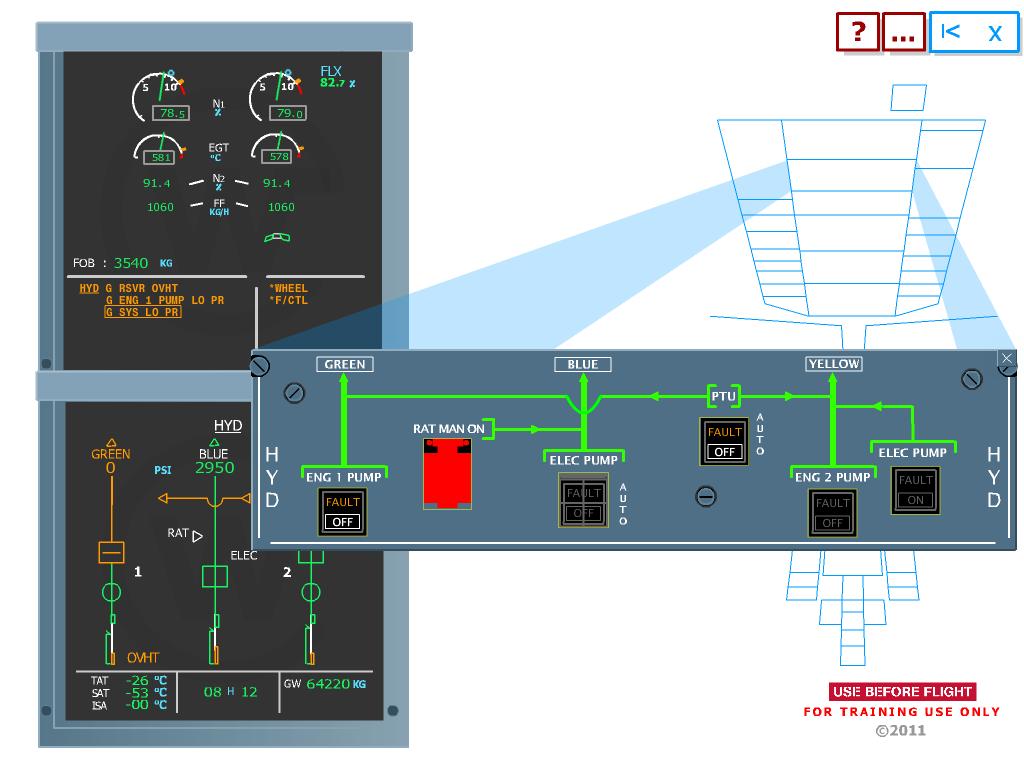Viewport: 1024px width, 768px height.
Task: Select the YELLOW system label
Action: [833, 364]
